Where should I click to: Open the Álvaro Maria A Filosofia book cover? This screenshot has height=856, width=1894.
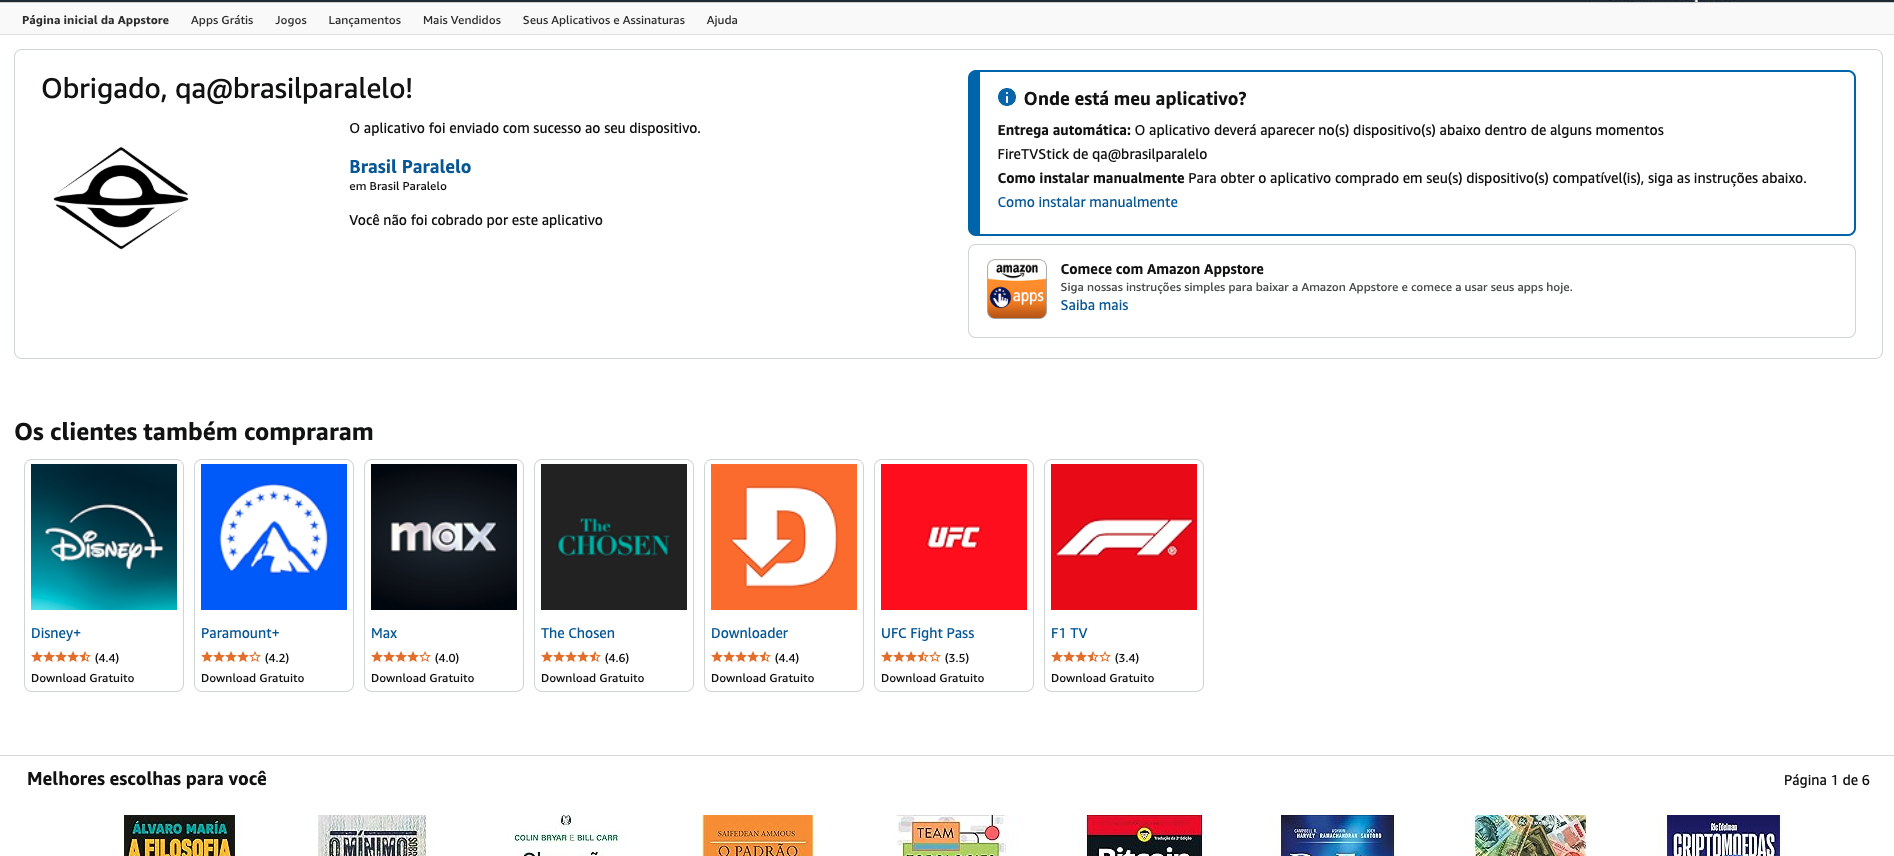point(179,836)
